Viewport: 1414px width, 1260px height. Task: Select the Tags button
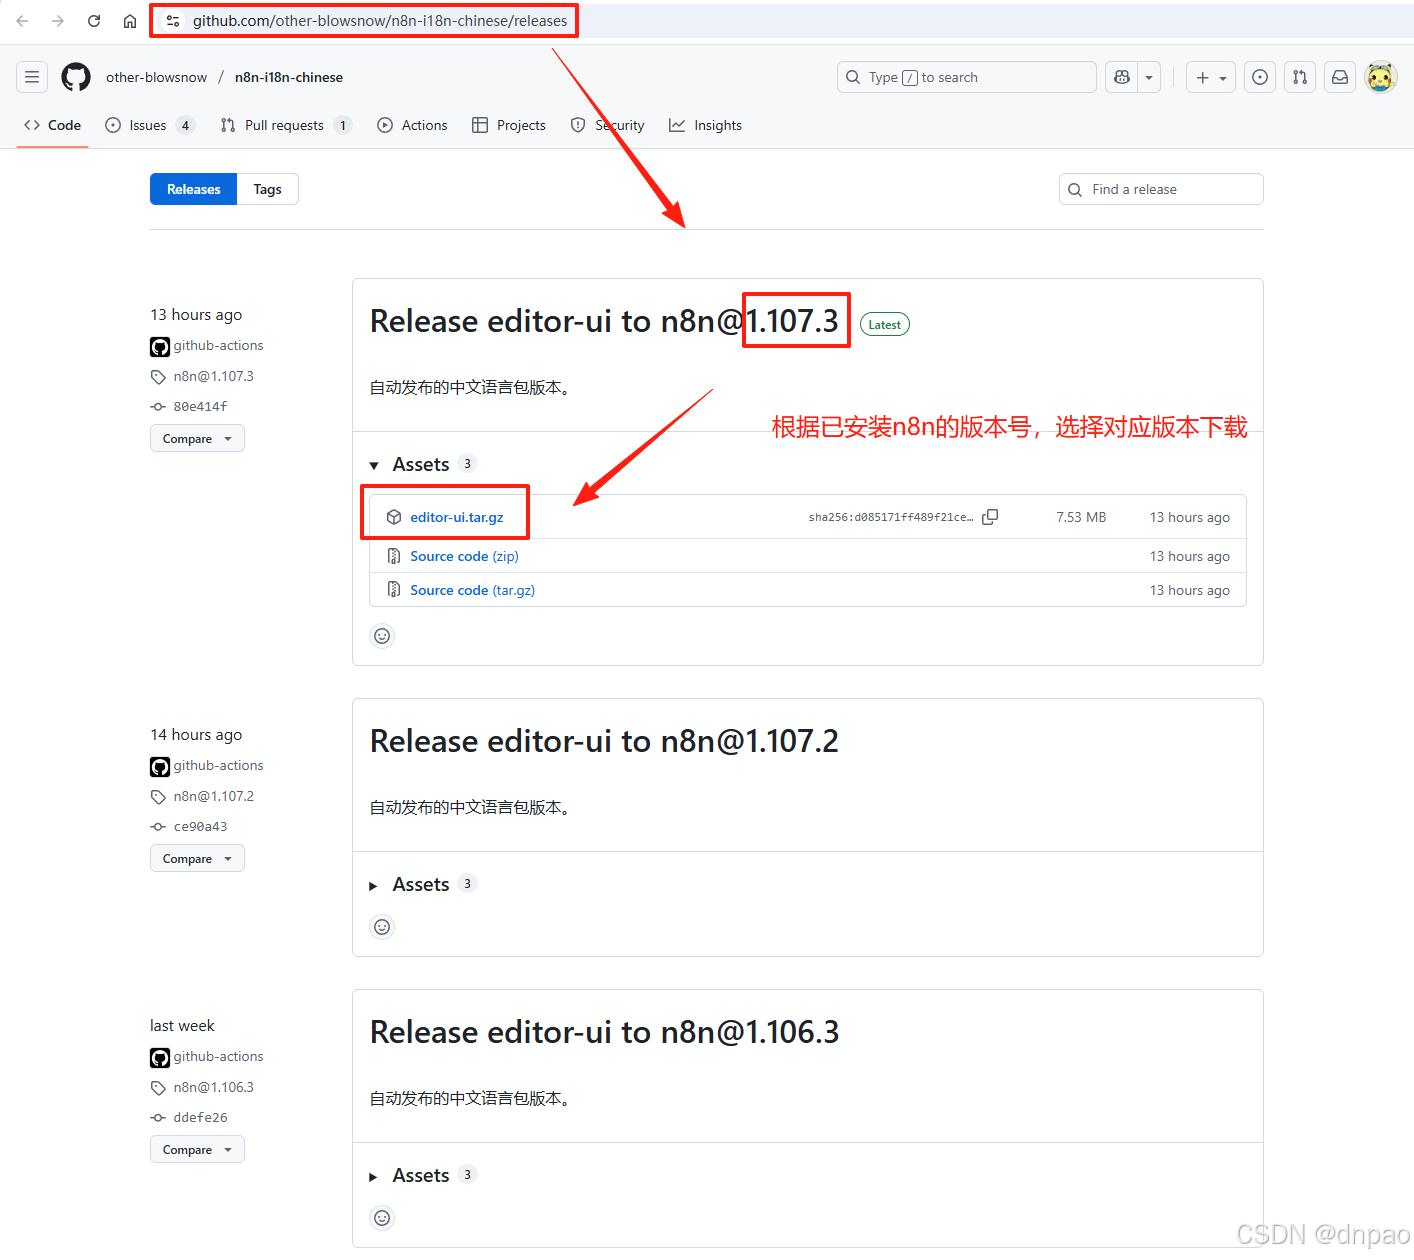267,189
